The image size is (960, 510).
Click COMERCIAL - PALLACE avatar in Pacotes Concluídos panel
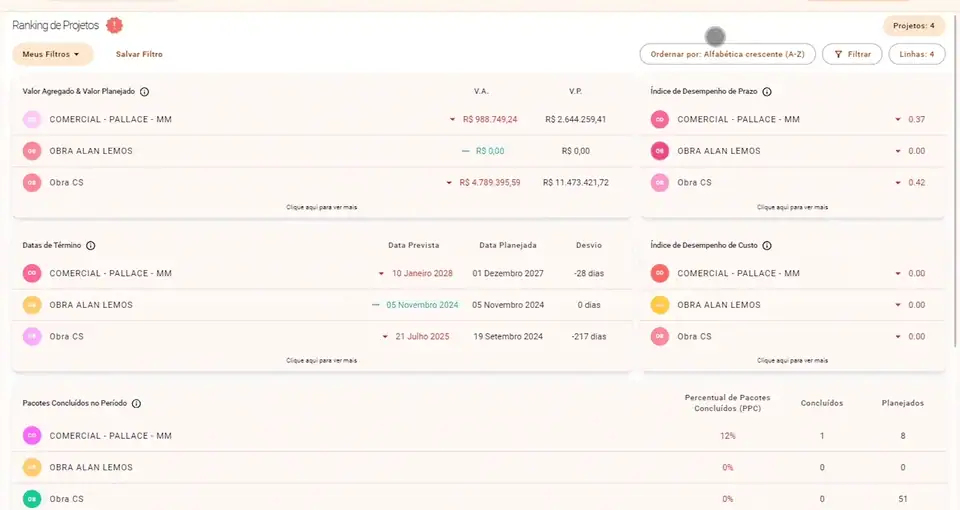pyautogui.click(x=32, y=435)
